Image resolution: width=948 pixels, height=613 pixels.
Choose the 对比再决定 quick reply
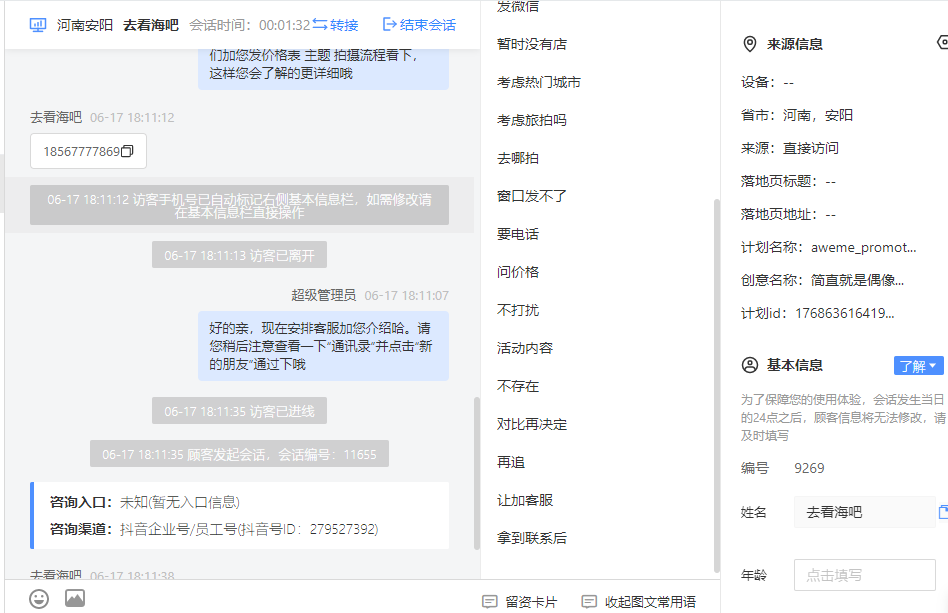[532, 424]
